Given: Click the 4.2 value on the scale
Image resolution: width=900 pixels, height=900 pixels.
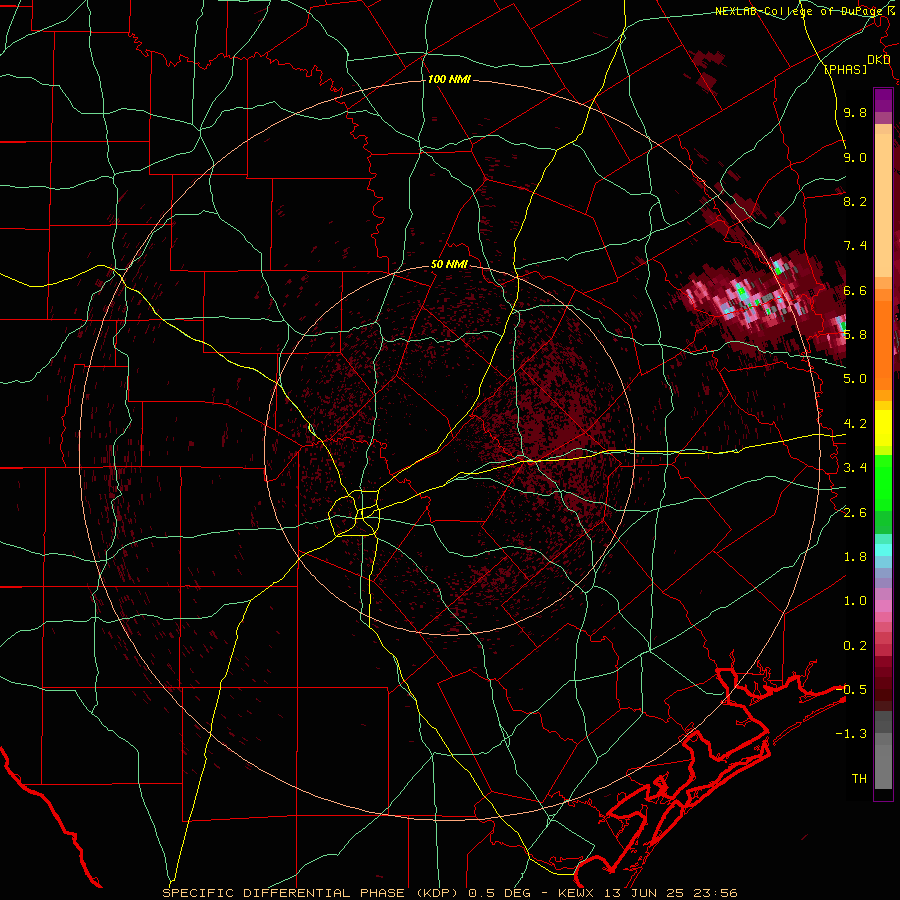Looking at the screenshot, I should click(x=855, y=424).
